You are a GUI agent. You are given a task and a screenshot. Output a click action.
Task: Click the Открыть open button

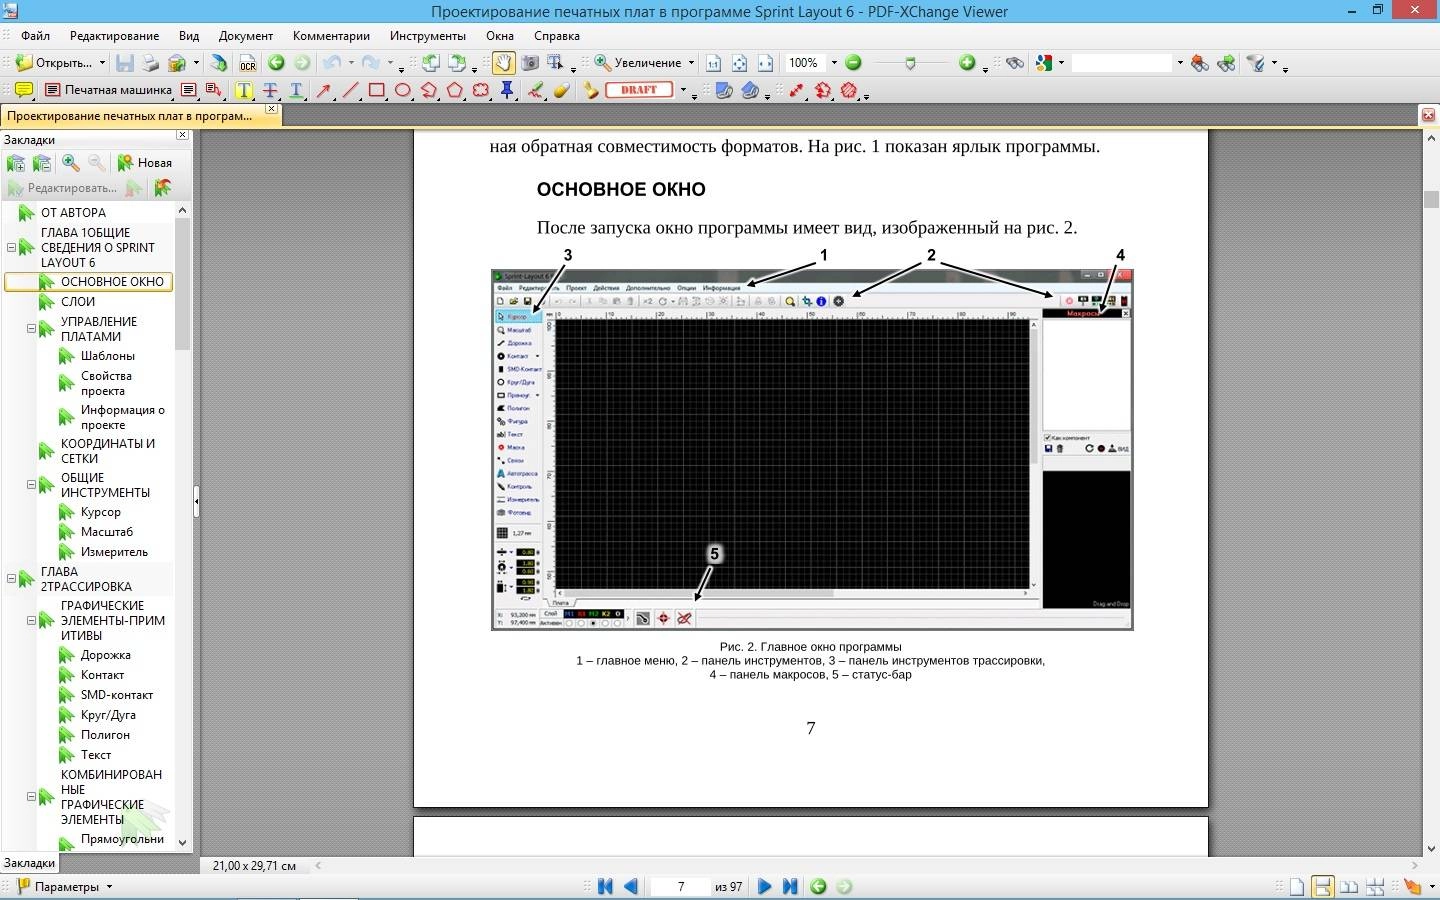pyautogui.click(x=54, y=63)
